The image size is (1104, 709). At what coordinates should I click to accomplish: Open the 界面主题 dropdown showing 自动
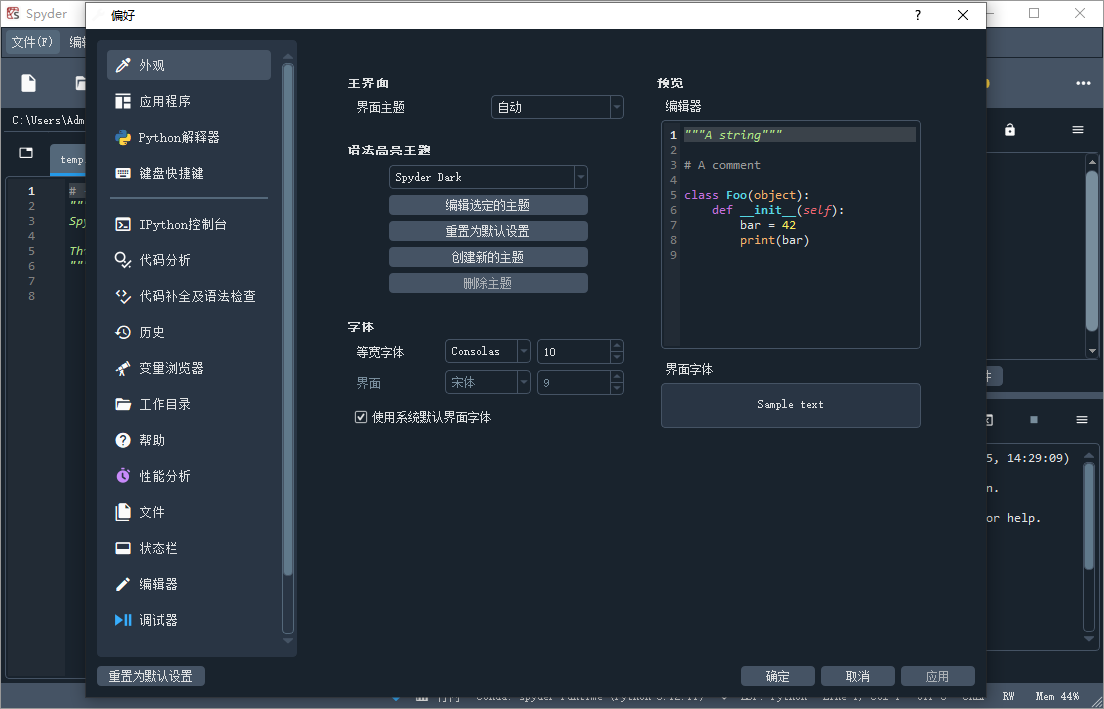(557, 107)
